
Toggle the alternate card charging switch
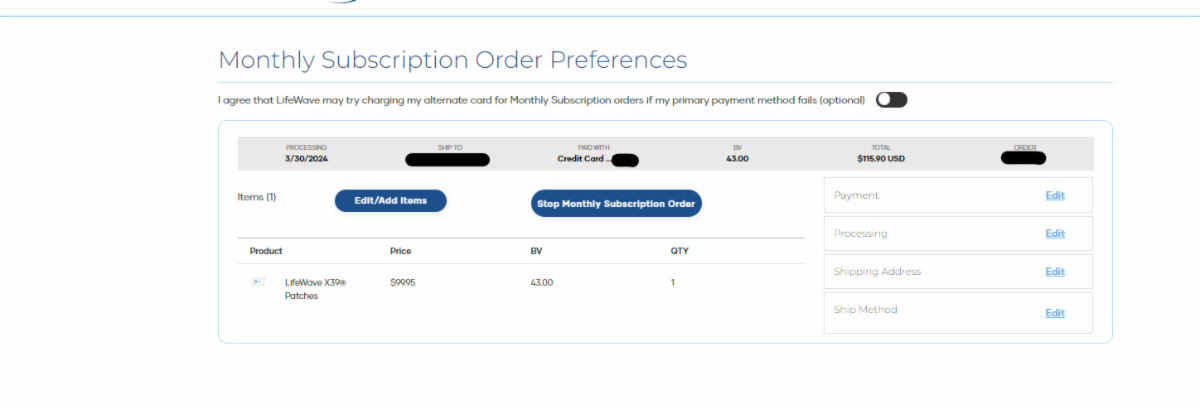click(891, 100)
